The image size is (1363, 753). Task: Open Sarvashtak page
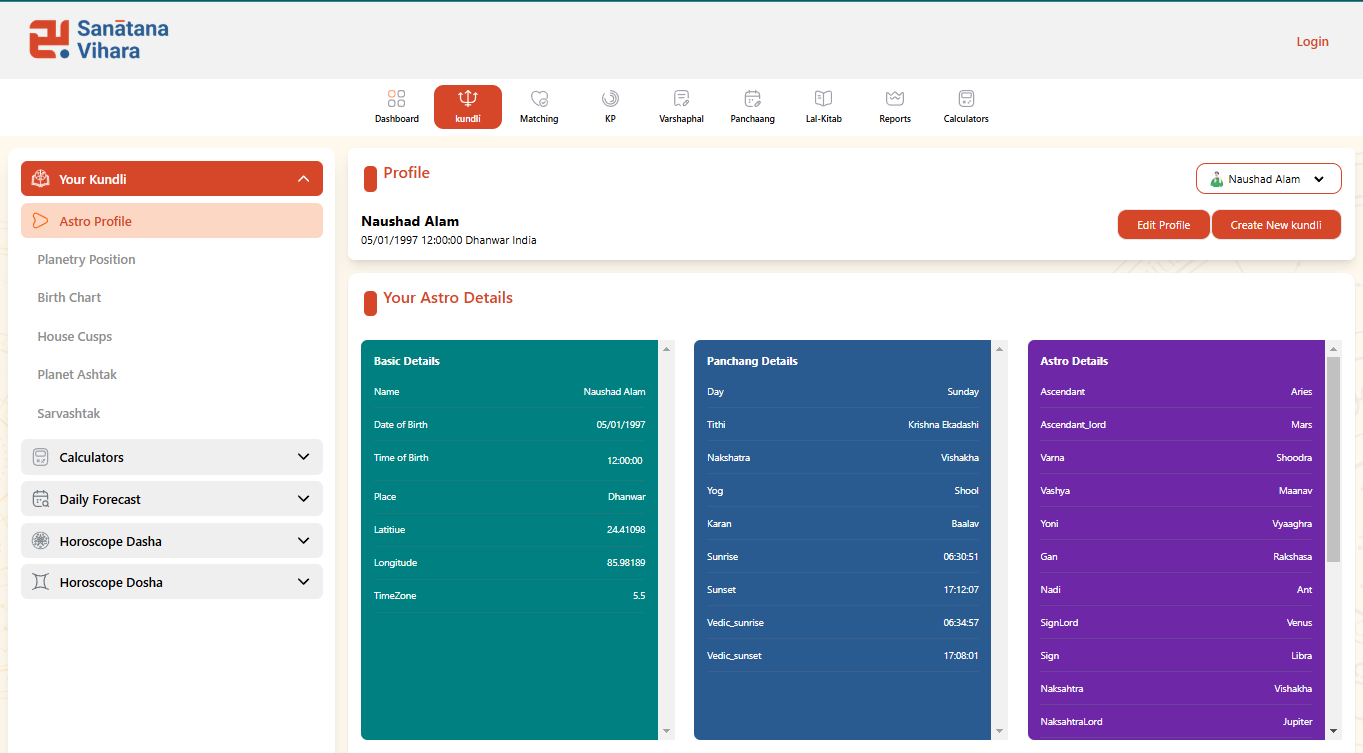click(x=69, y=413)
